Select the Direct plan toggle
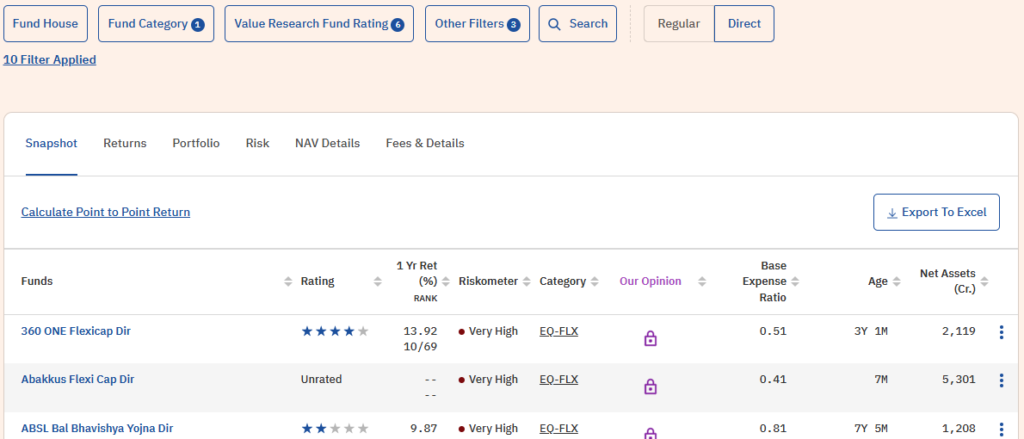Viewport: 1024px width, 439px height. tap(744, 24)
